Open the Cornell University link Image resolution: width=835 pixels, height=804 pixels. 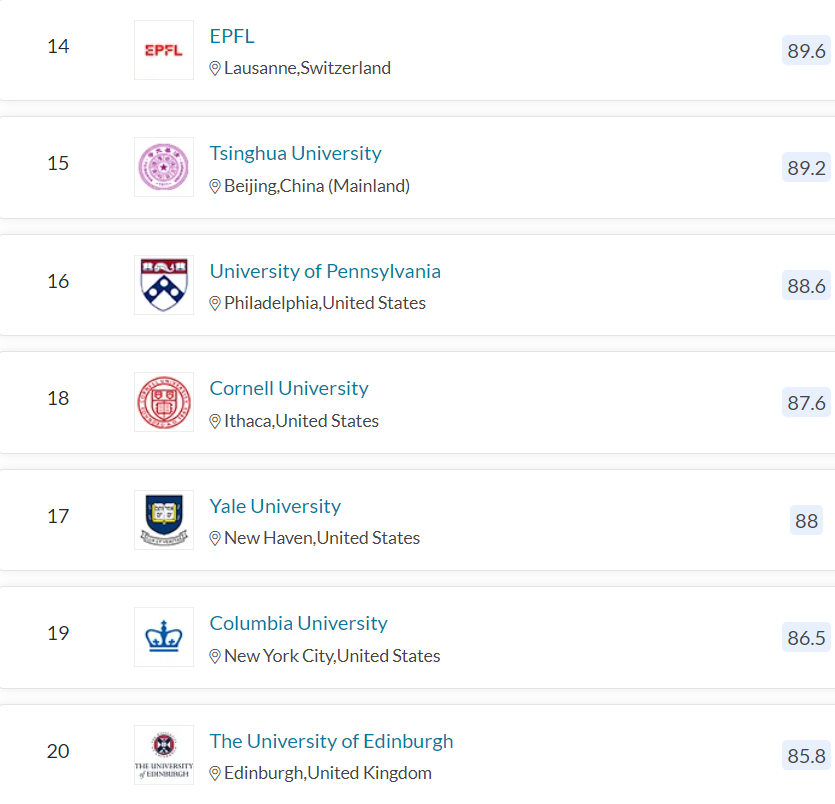pos(289,388)
